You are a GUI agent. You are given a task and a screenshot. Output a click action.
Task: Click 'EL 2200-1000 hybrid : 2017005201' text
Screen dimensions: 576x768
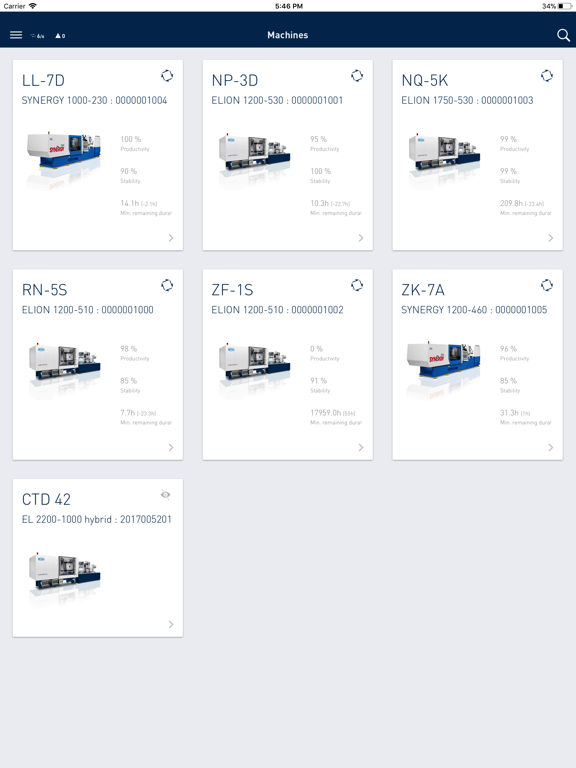(x=96, y=520)
